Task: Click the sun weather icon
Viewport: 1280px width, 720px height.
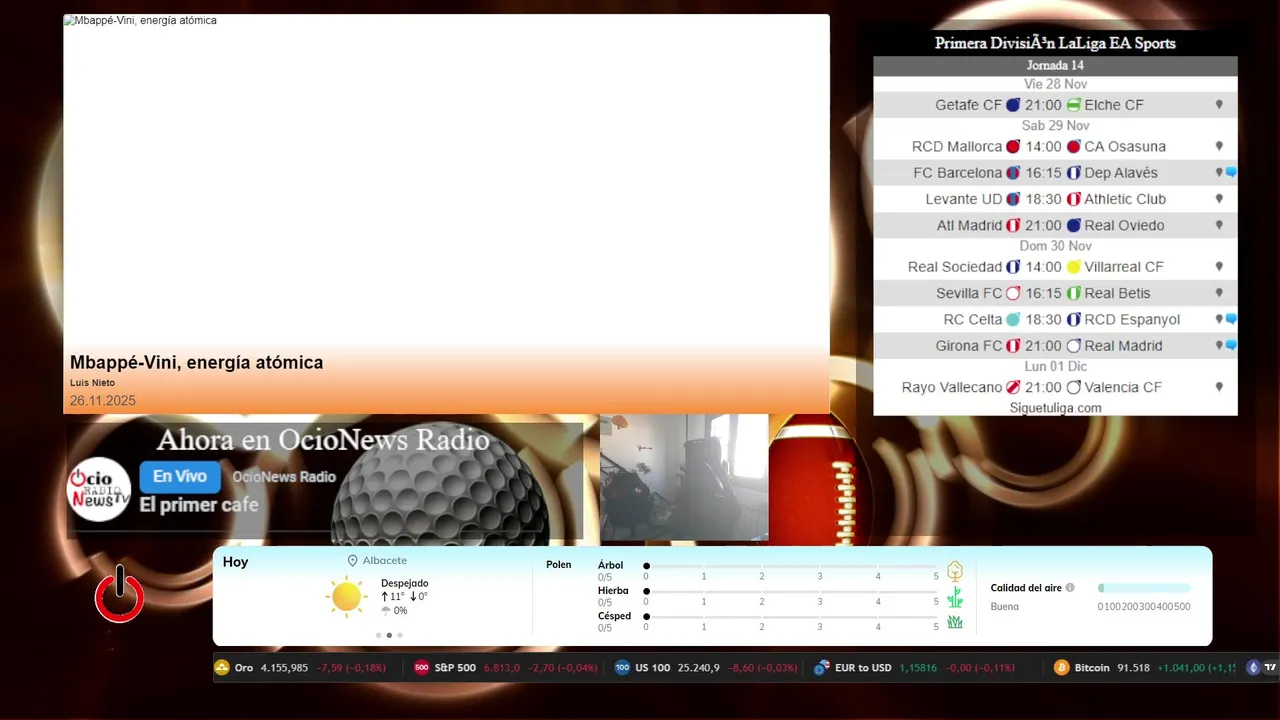Action: pos(346,596)
